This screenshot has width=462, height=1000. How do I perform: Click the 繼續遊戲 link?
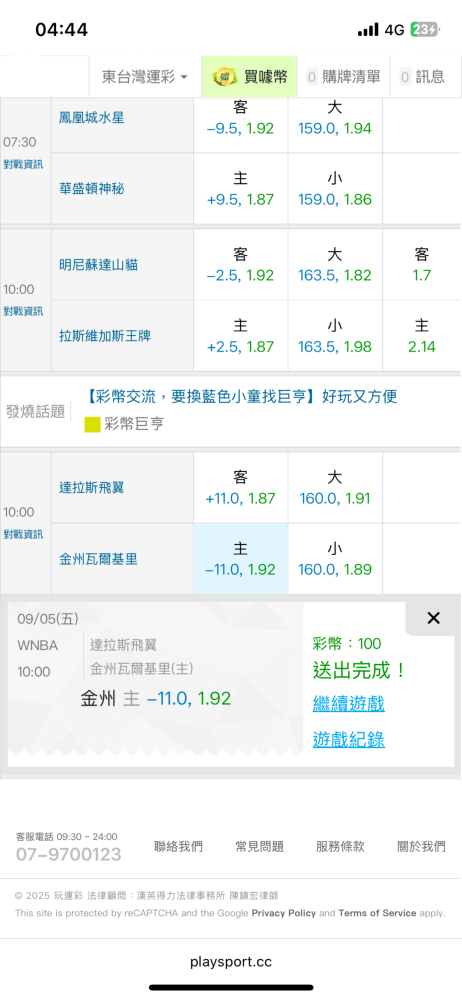(348, 704)
